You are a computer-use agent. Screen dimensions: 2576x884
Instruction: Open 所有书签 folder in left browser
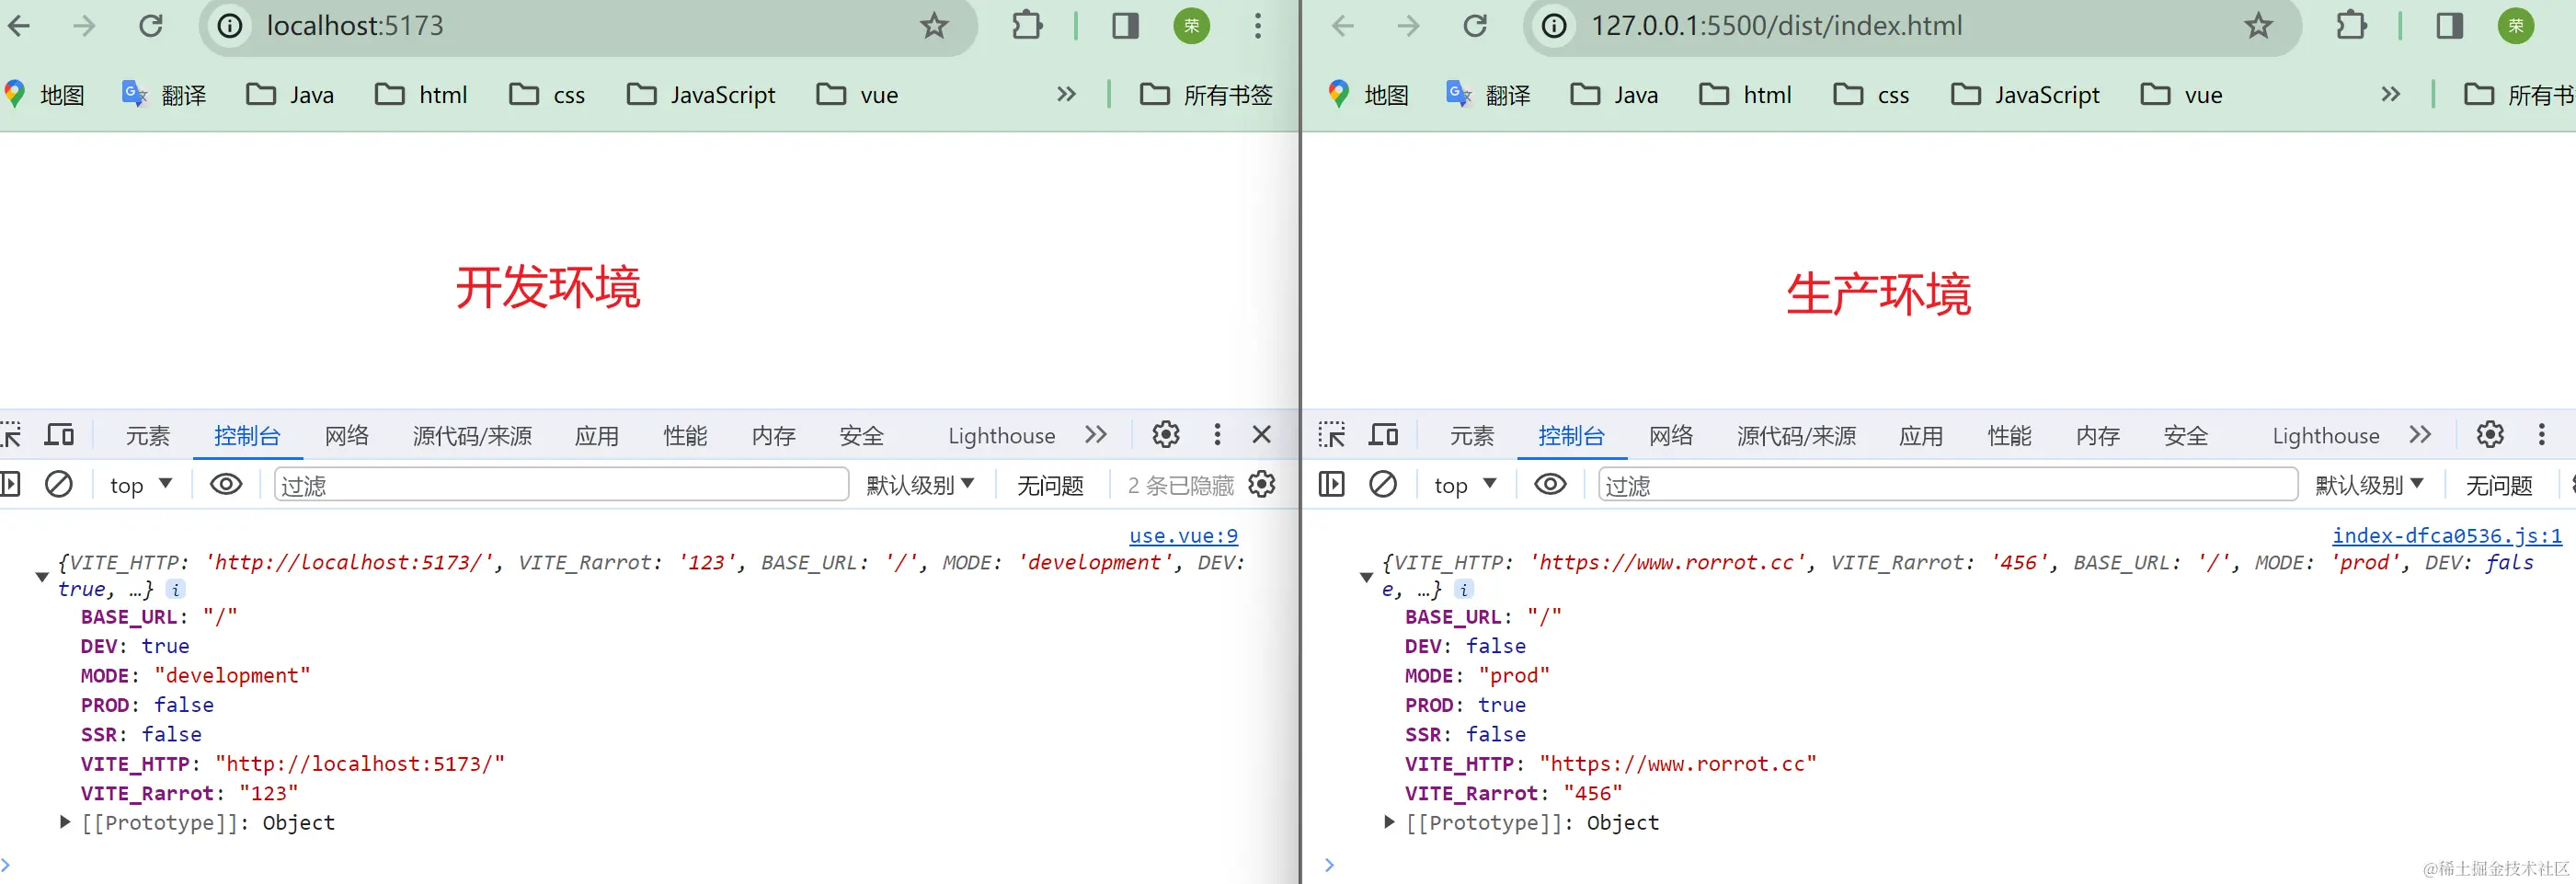click(1206, 95)
